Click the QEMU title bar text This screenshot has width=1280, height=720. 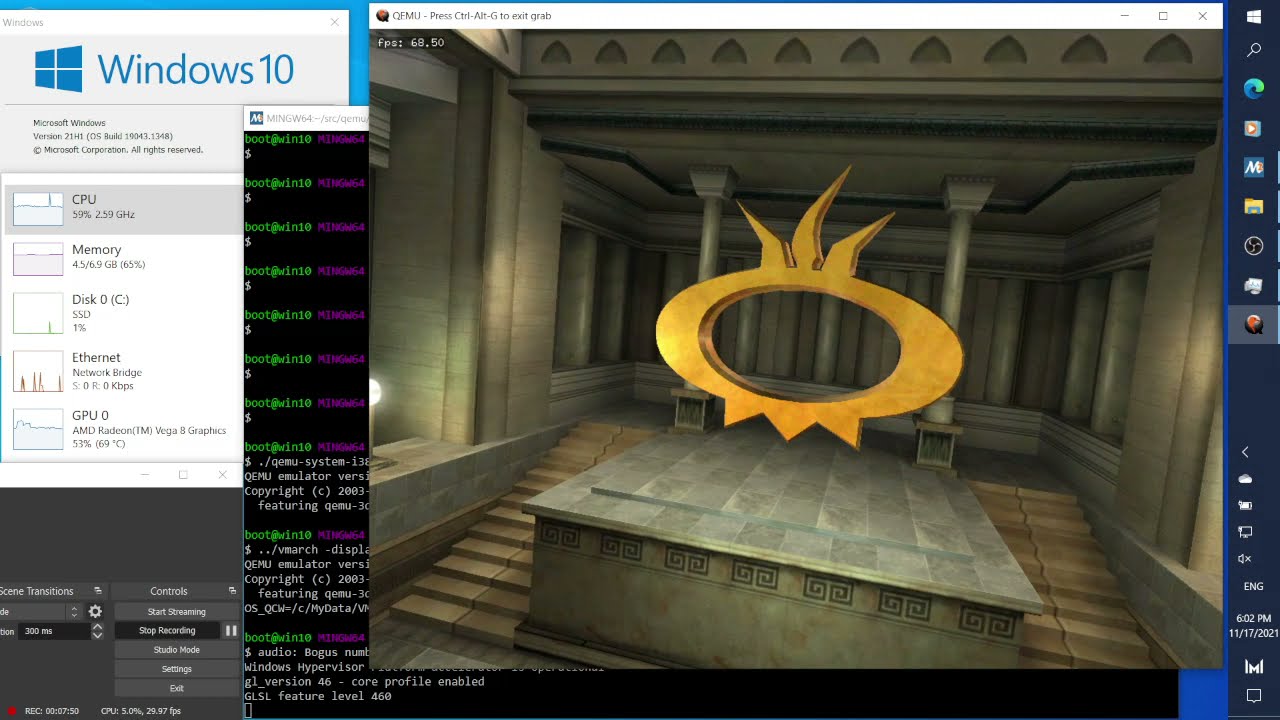[472, 16]
